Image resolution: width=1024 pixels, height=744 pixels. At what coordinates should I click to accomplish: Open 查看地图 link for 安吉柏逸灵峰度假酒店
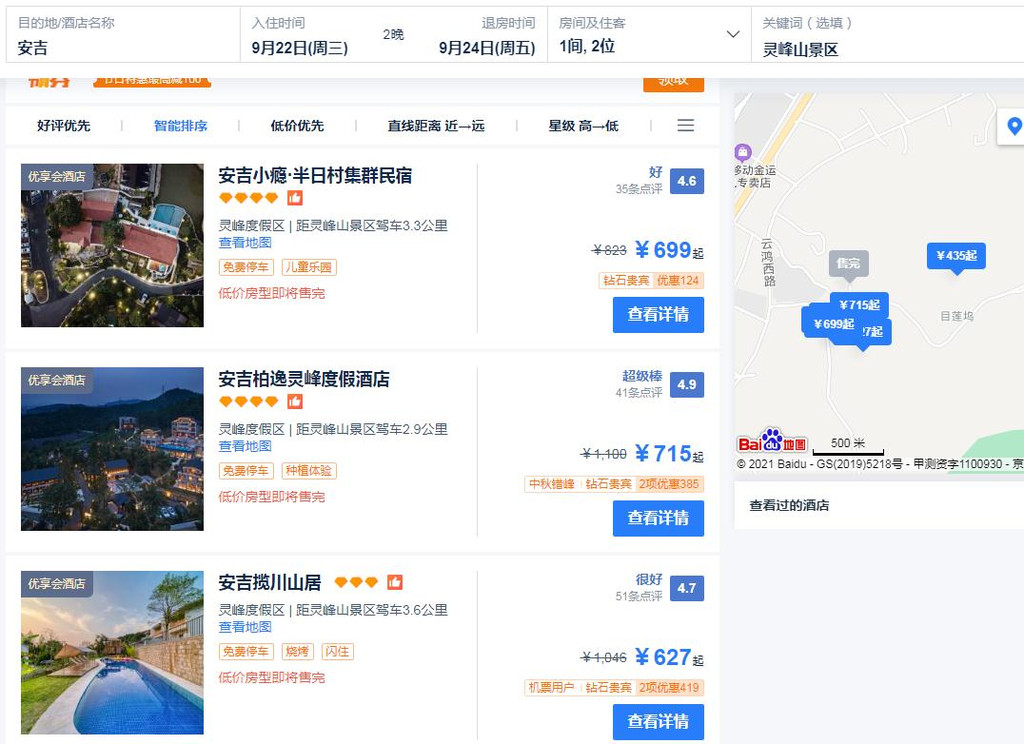pyautogui.click(x=245, y=446)
